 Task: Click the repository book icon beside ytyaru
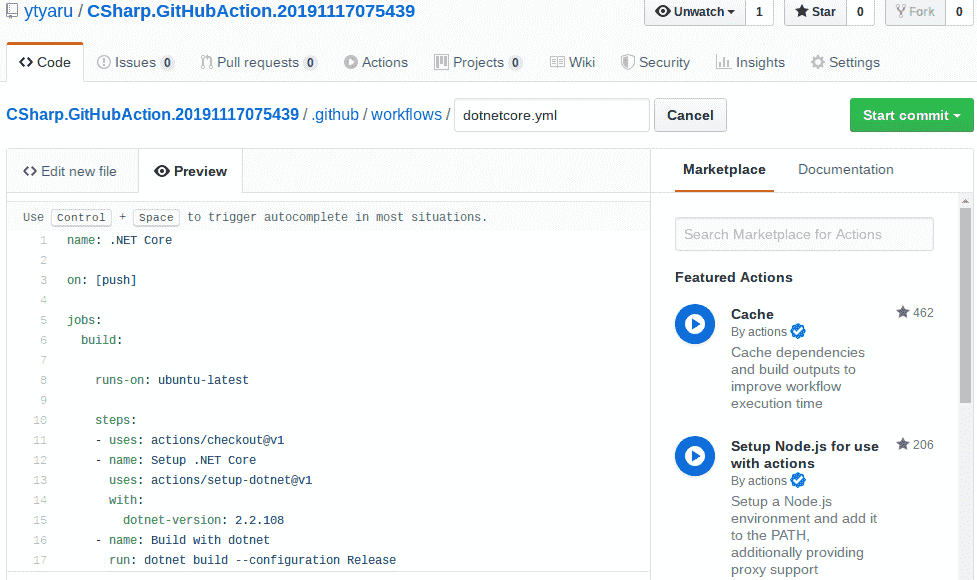click(x=12, y=11)
